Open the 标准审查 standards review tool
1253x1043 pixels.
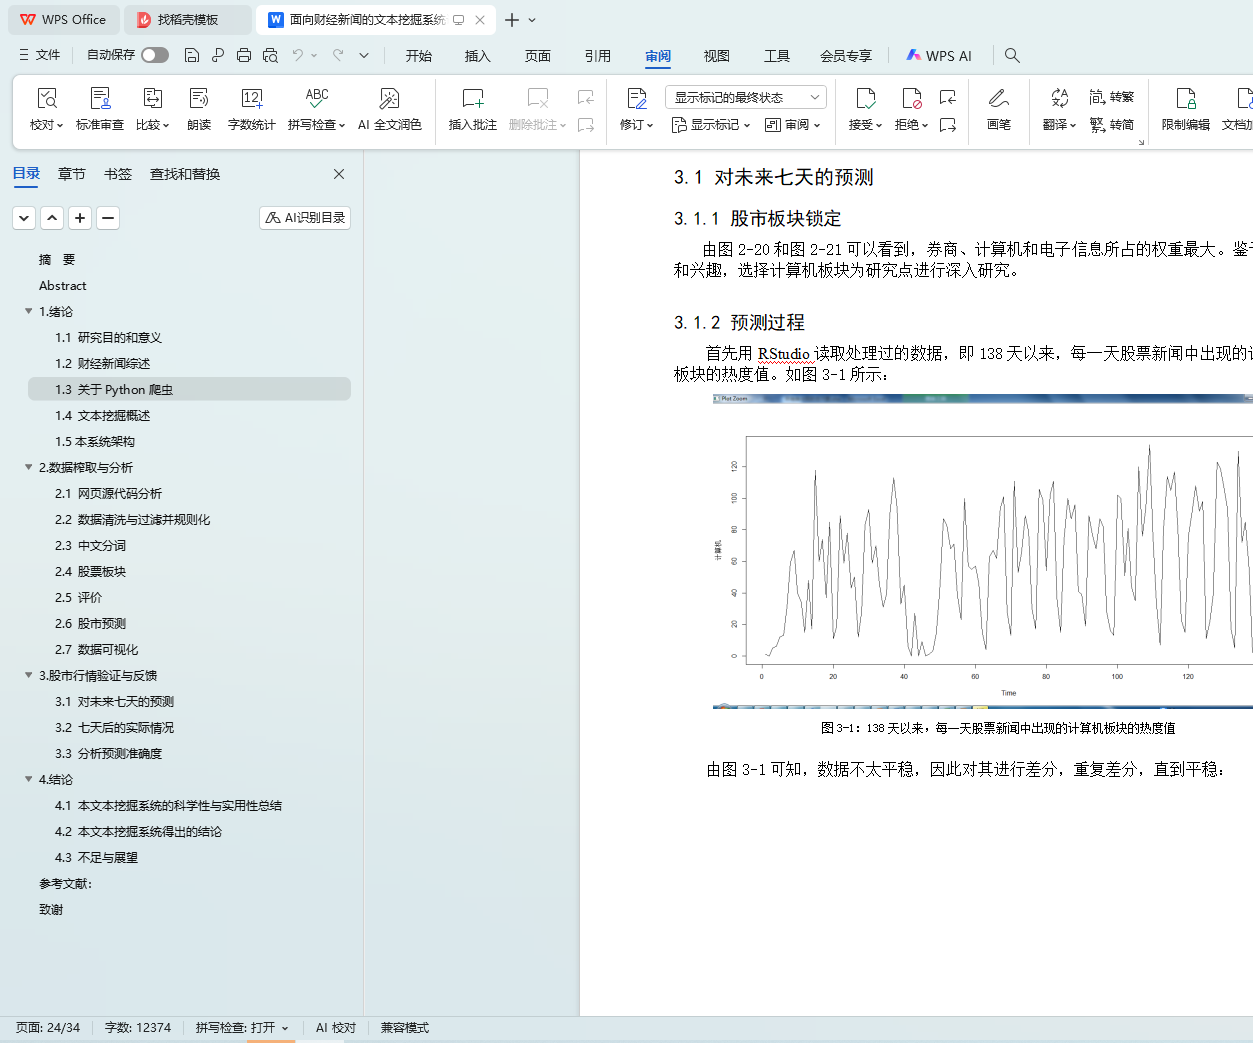tap(100, 99)
